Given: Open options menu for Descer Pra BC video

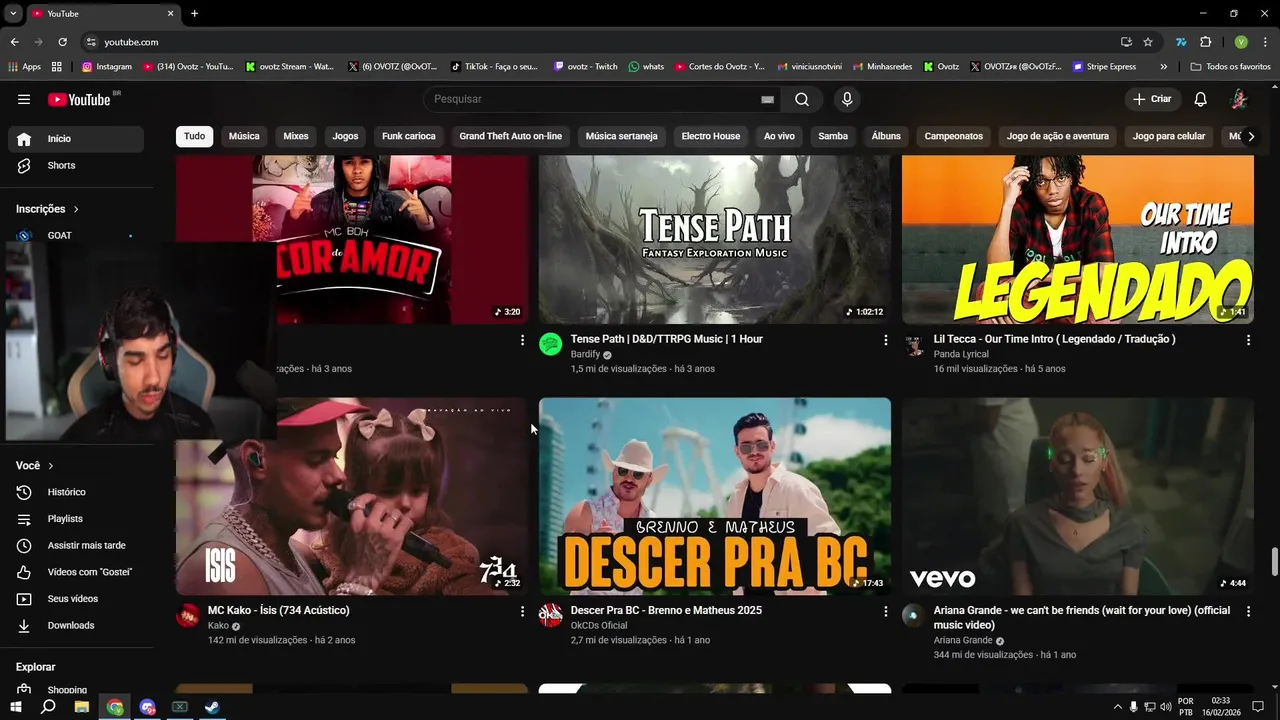Looking at the screenshot, I should point(885,611).
